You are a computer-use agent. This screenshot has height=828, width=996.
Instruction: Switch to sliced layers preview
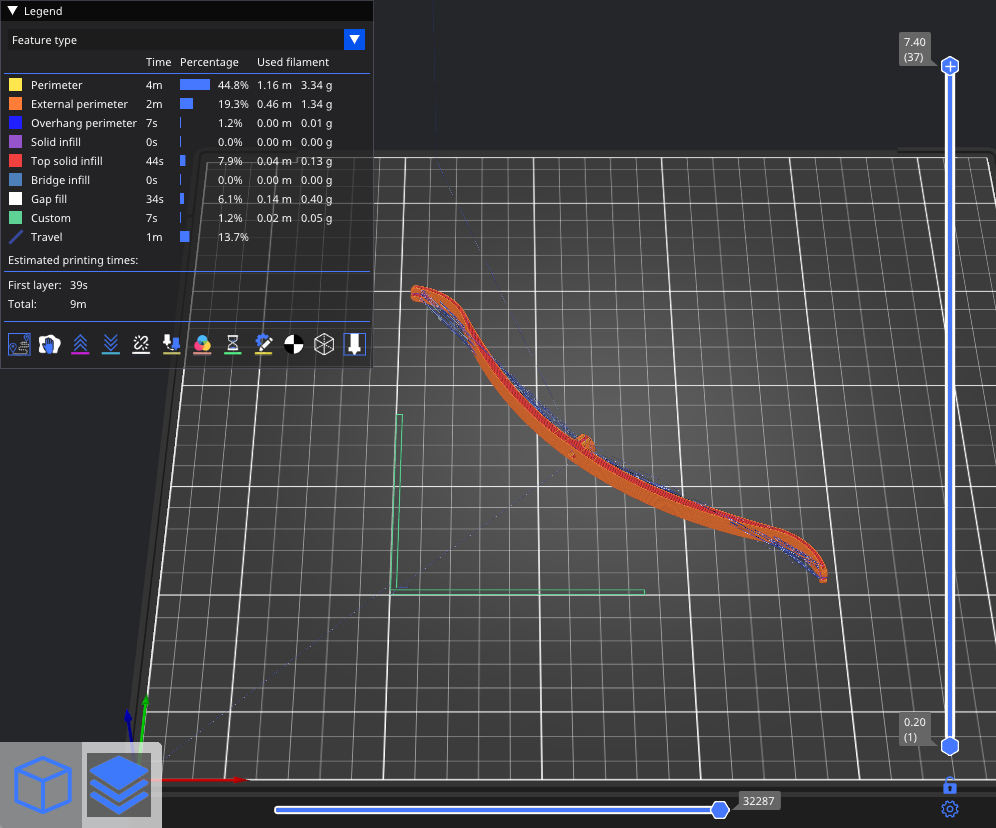pos(120,784)
